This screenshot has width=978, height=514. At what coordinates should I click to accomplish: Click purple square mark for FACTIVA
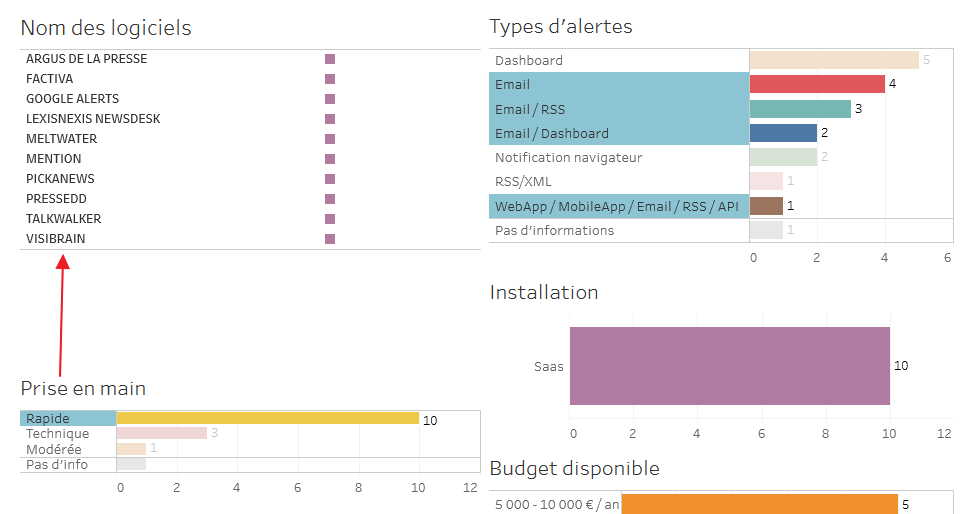tap(330, 79)
